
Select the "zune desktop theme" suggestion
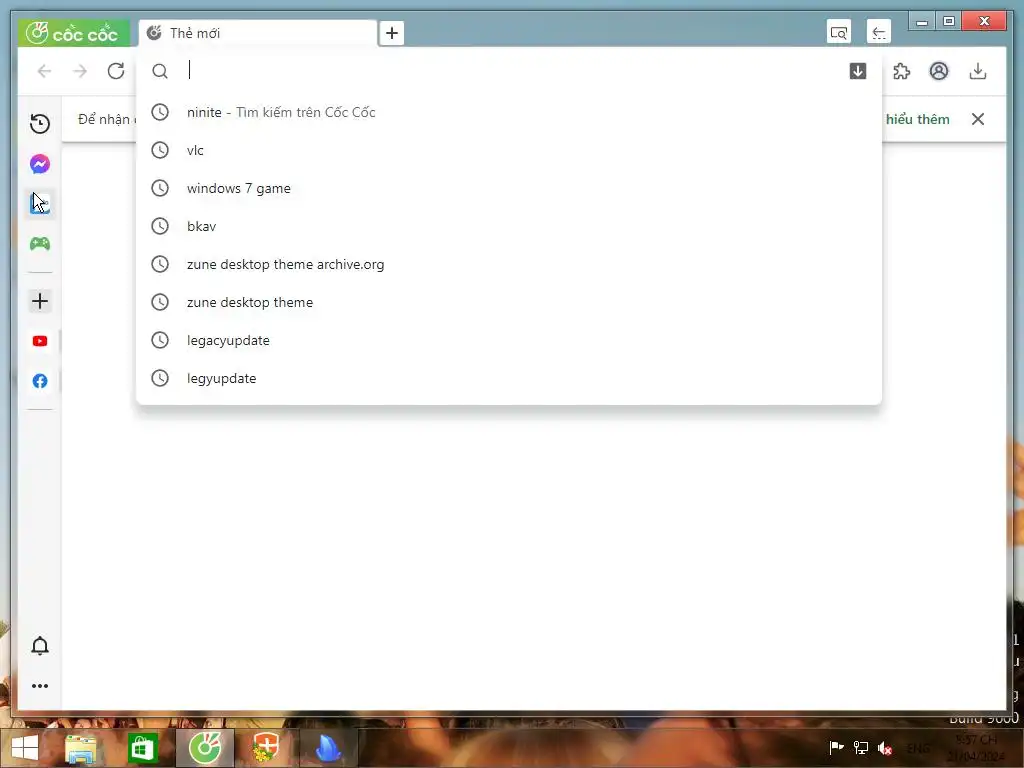(509, 302)
